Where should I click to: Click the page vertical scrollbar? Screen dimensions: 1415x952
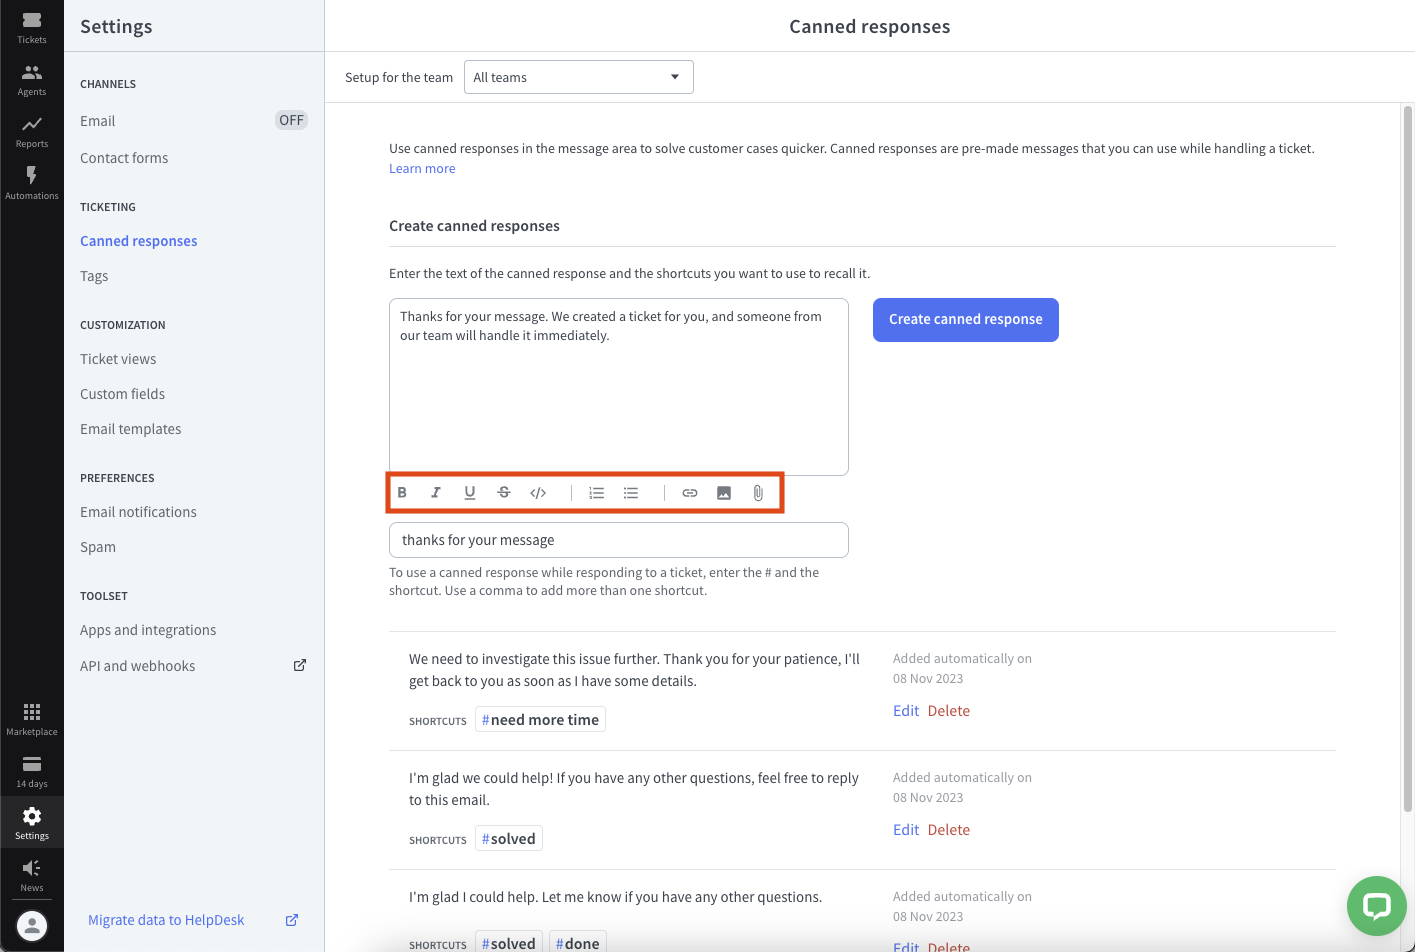tap(1407, 460)
